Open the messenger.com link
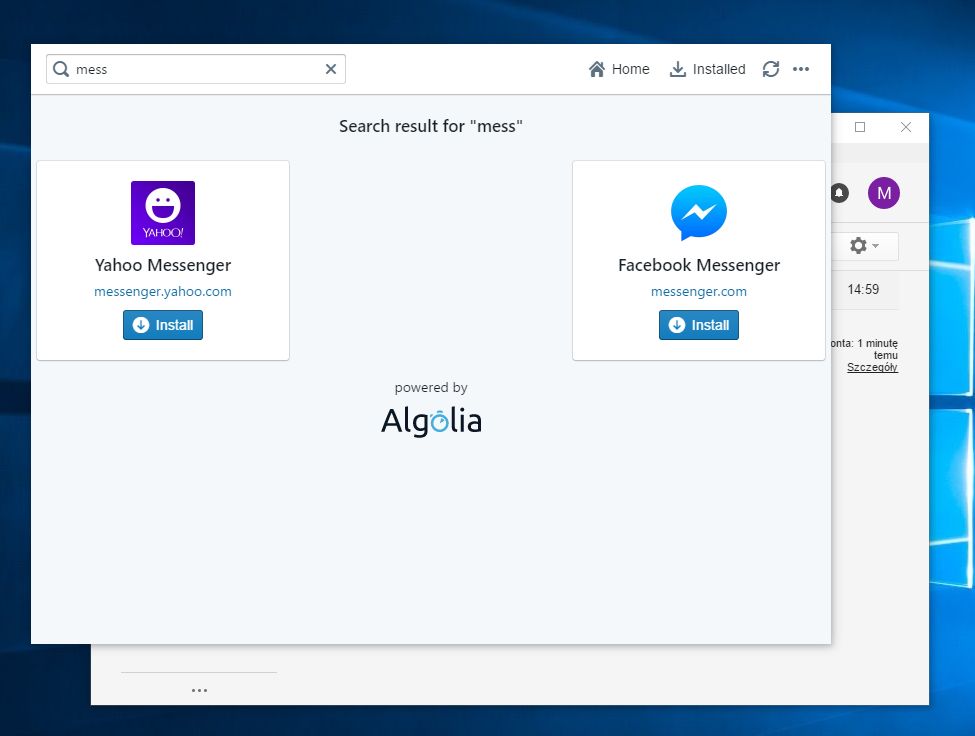This screenshot has height=736, width=975. 699,292
